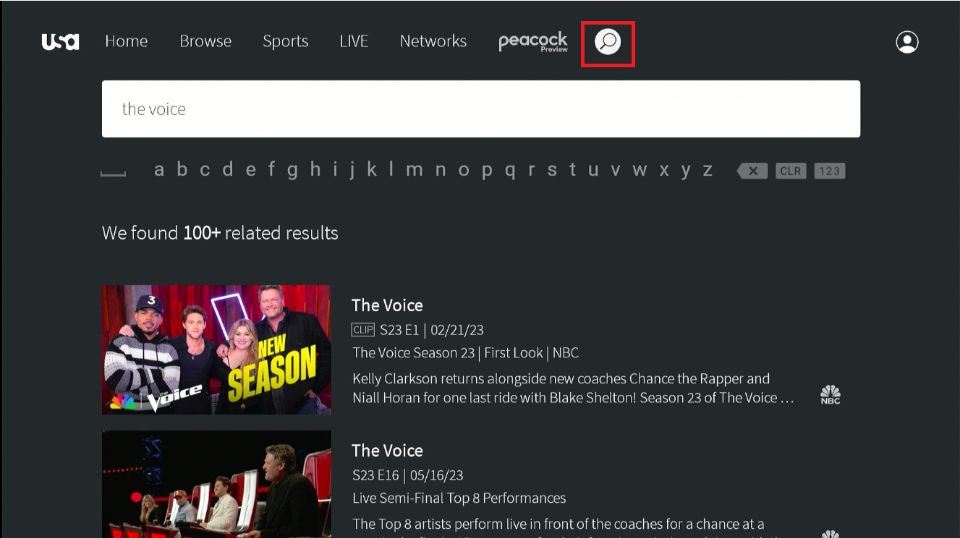Go to the Sports section
The image size is (960, 538).
pos(285,42)
